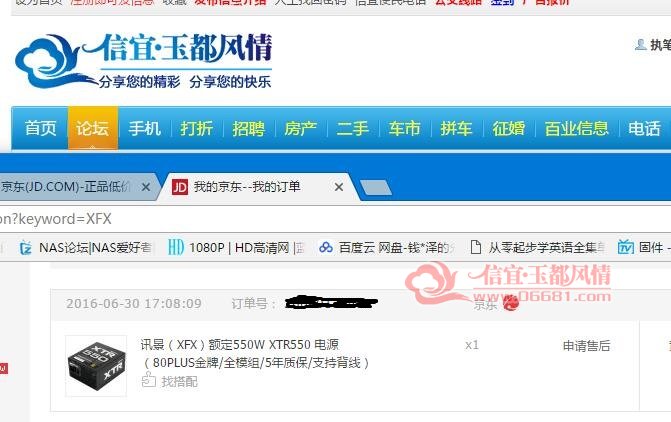The image size is (671, 422).
Task: Click the XTR550 power supply thumbnail
Action: point(96,366)
